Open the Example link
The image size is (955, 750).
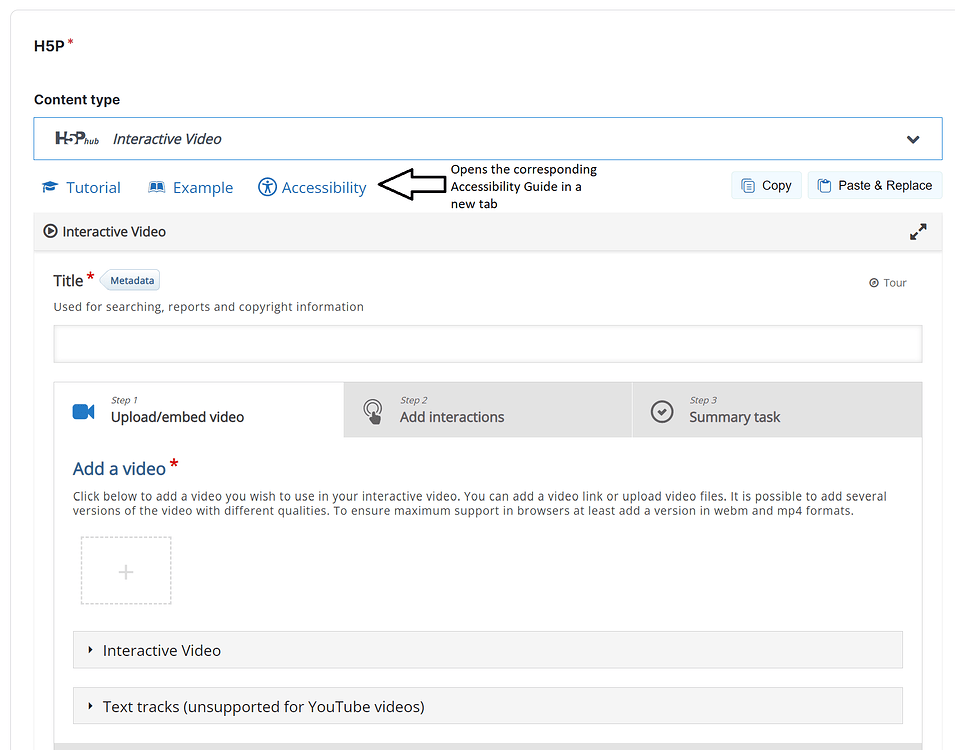point(190,187)
